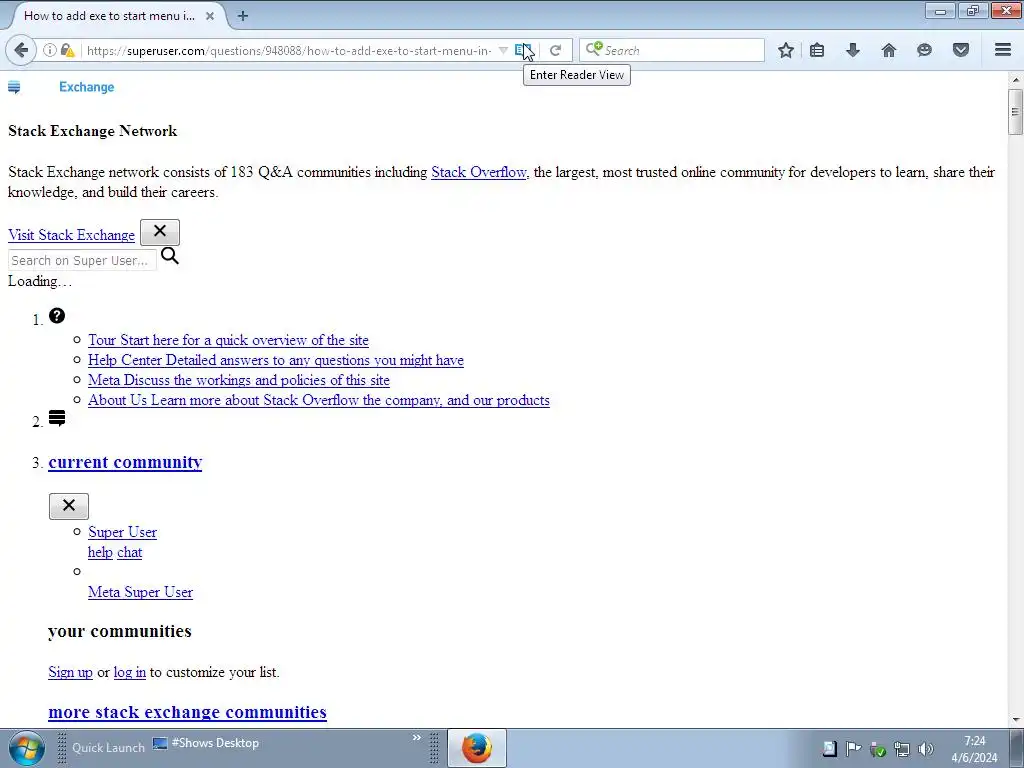This screenshot has width=1024, height=768.
Task: Open a new tab with plus button
Action: tap(243, 16)
